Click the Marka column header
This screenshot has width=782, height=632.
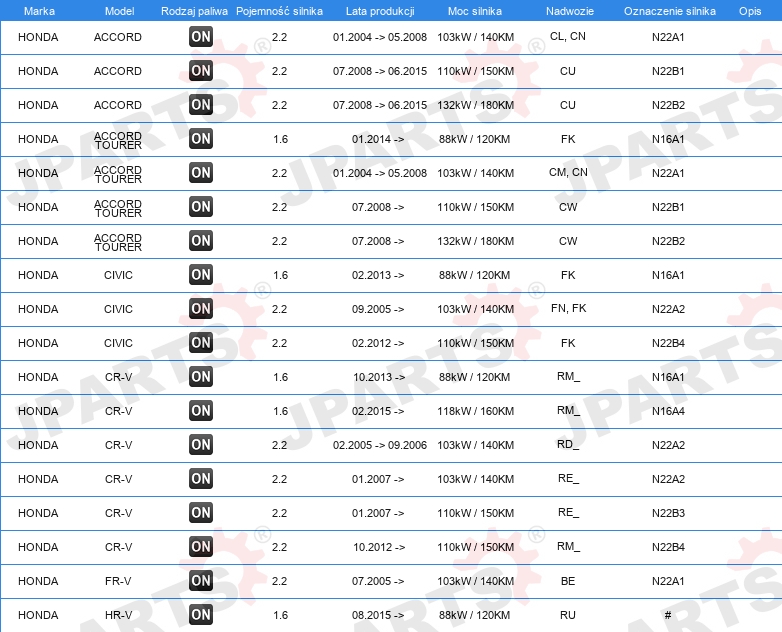(39, 11)
